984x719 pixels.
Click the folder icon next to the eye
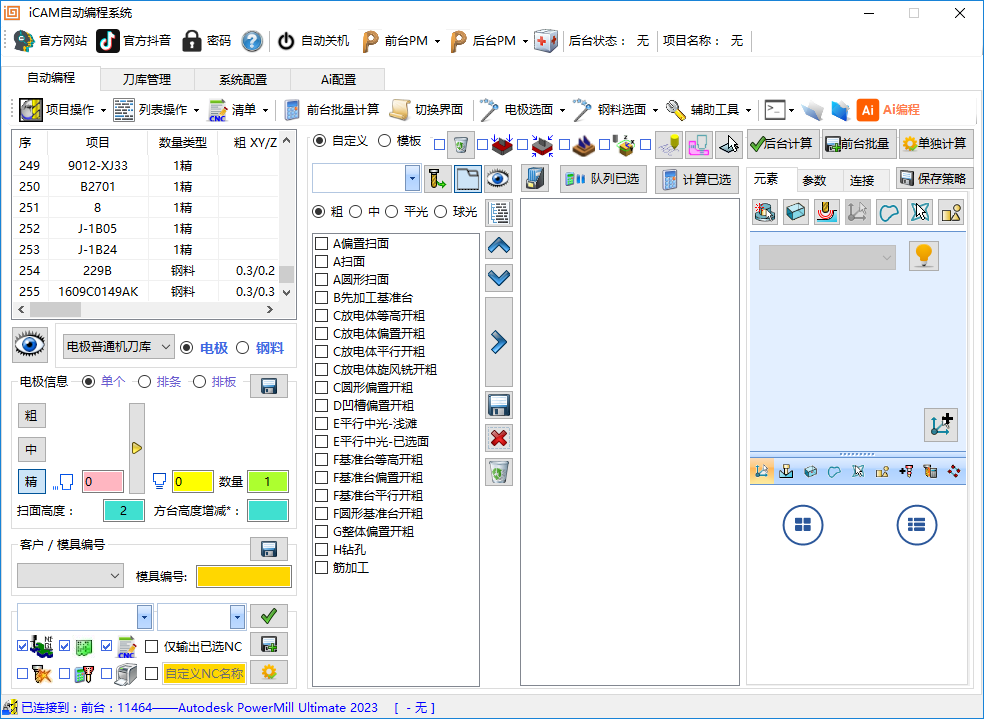pos(468,179)
